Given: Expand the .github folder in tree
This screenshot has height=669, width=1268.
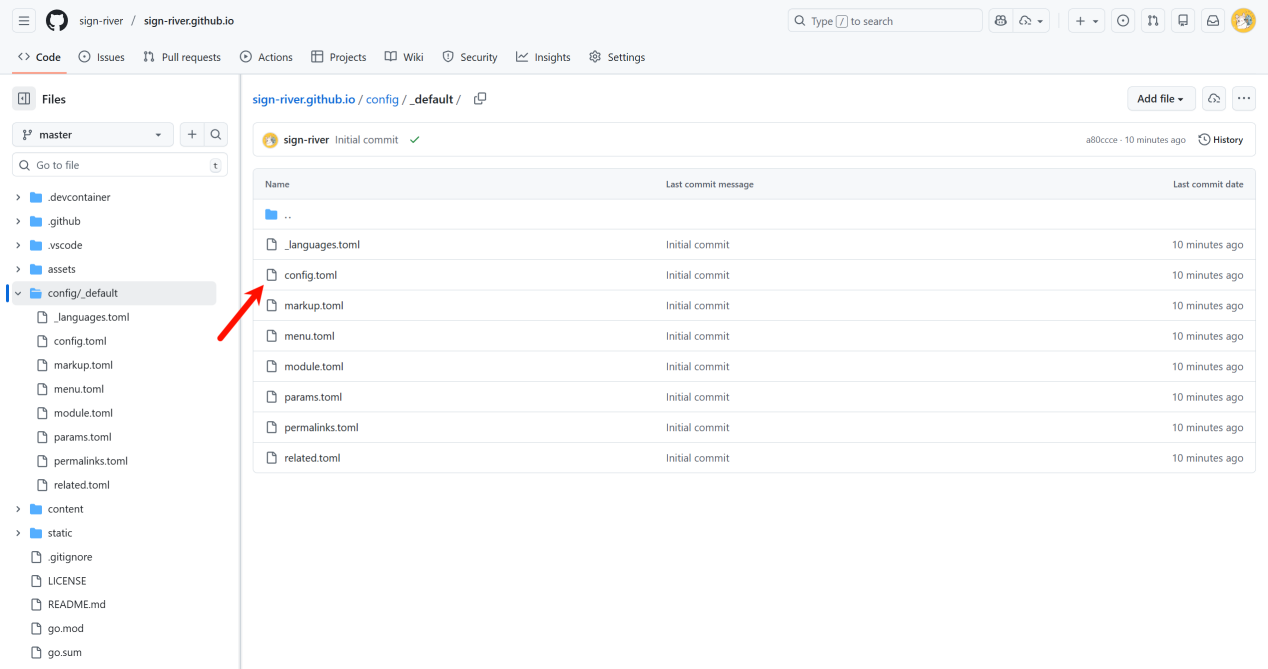Looking at the screenshot, I should coord(18,222).
